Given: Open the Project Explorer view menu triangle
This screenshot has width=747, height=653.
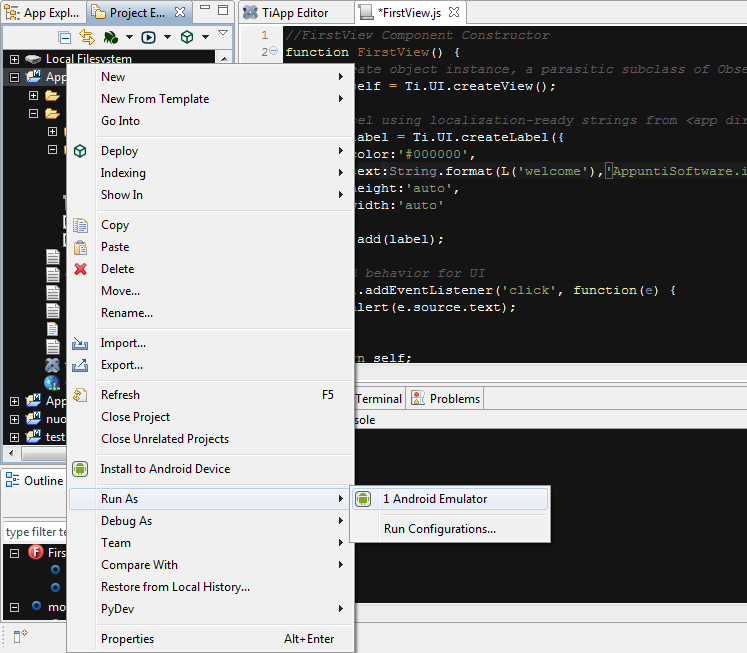Looking at the screenshot, I should coord(223,32).
